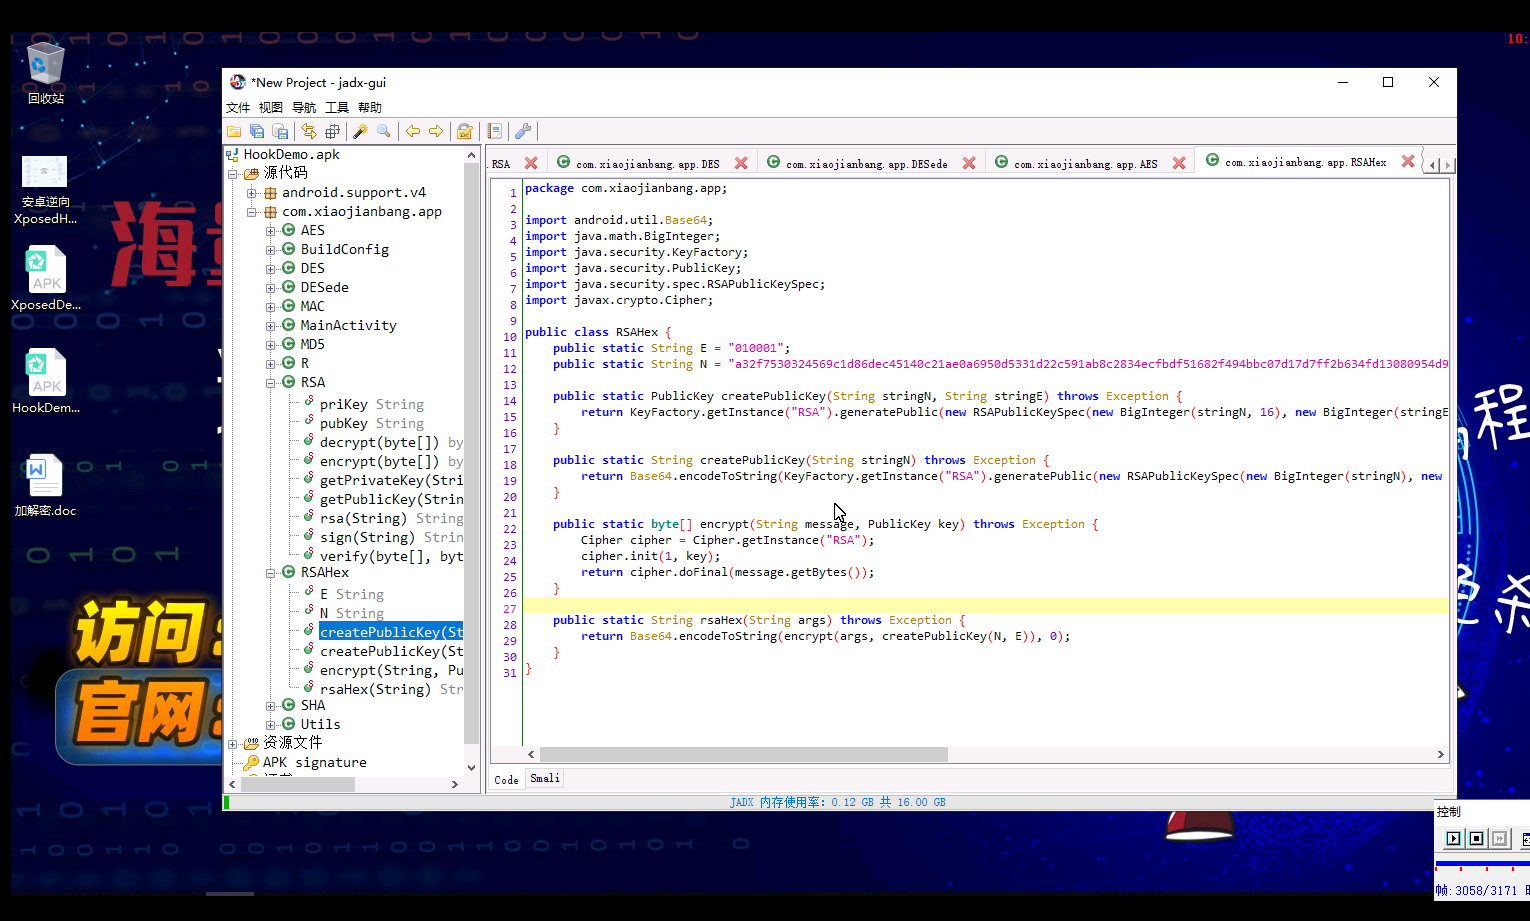Collapse the RSA class node
1530x921 pixels.
271,383
